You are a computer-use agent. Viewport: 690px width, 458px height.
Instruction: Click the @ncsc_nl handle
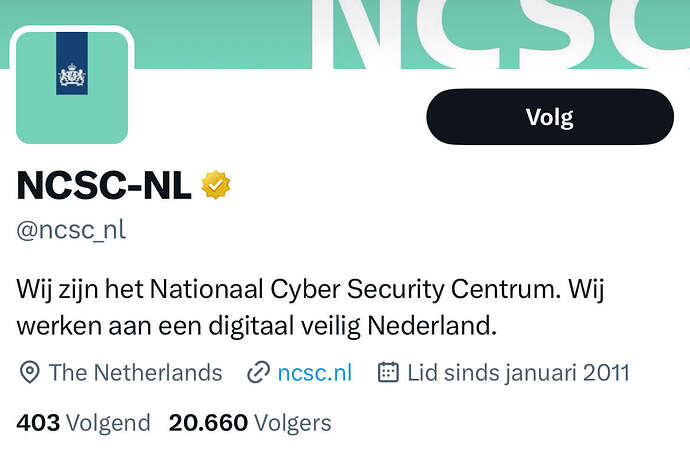coord(71,230)
